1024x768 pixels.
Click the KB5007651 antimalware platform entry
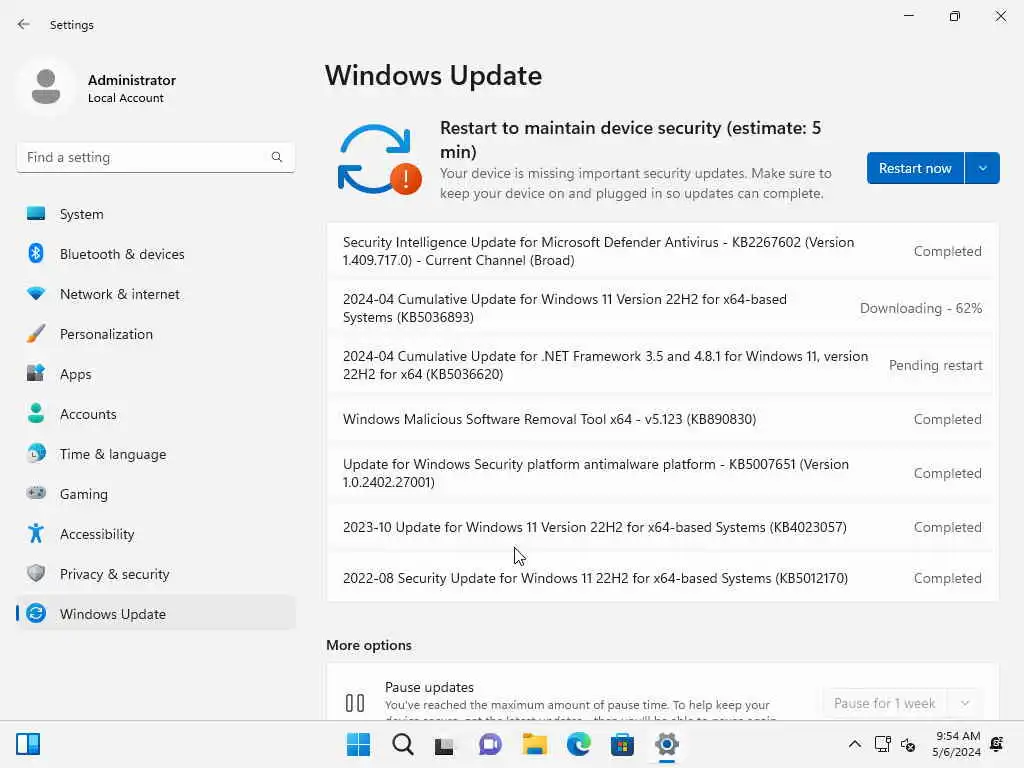(662, 473)
